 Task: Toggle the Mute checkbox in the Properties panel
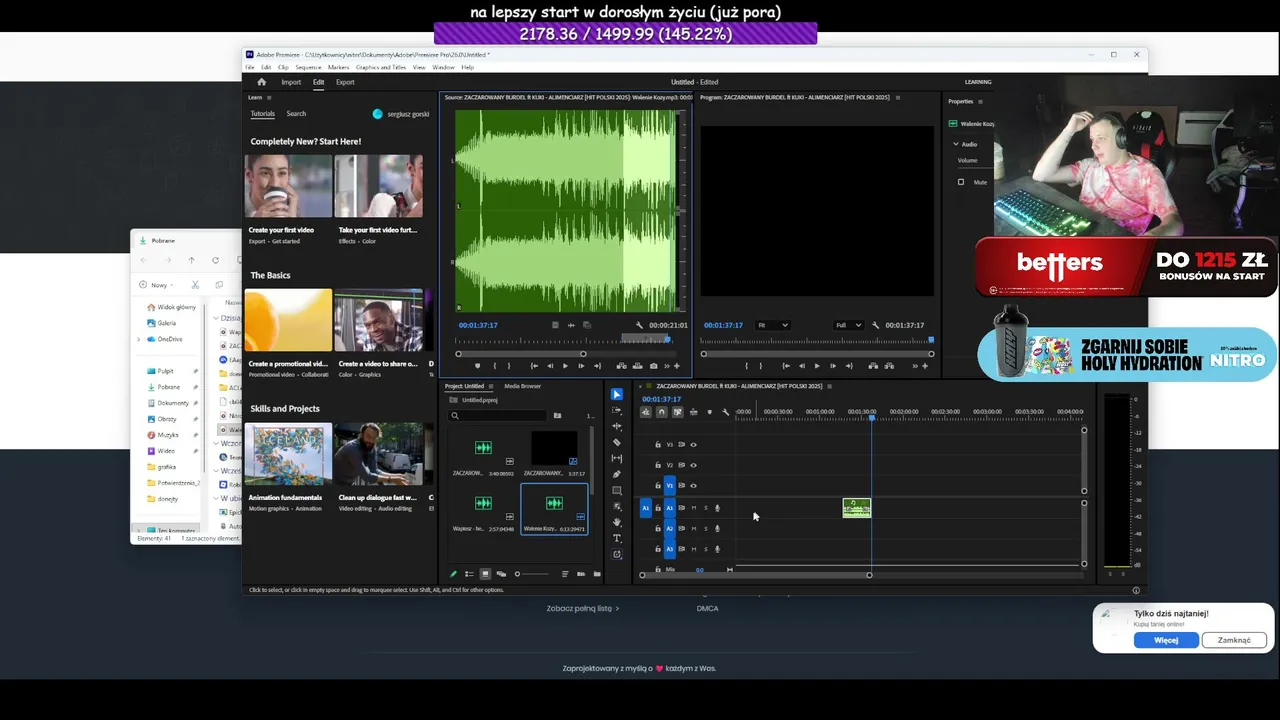coord(961,182)
